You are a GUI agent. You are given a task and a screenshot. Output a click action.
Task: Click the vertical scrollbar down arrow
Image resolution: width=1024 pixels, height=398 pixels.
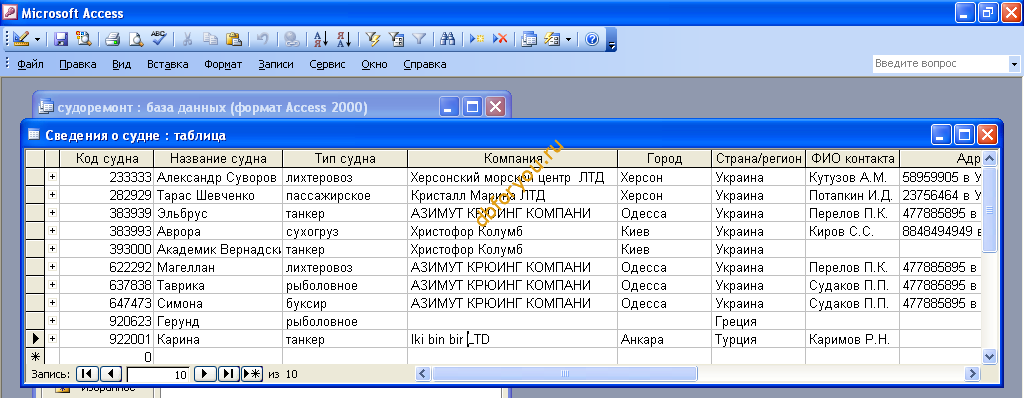coord(989,356)
